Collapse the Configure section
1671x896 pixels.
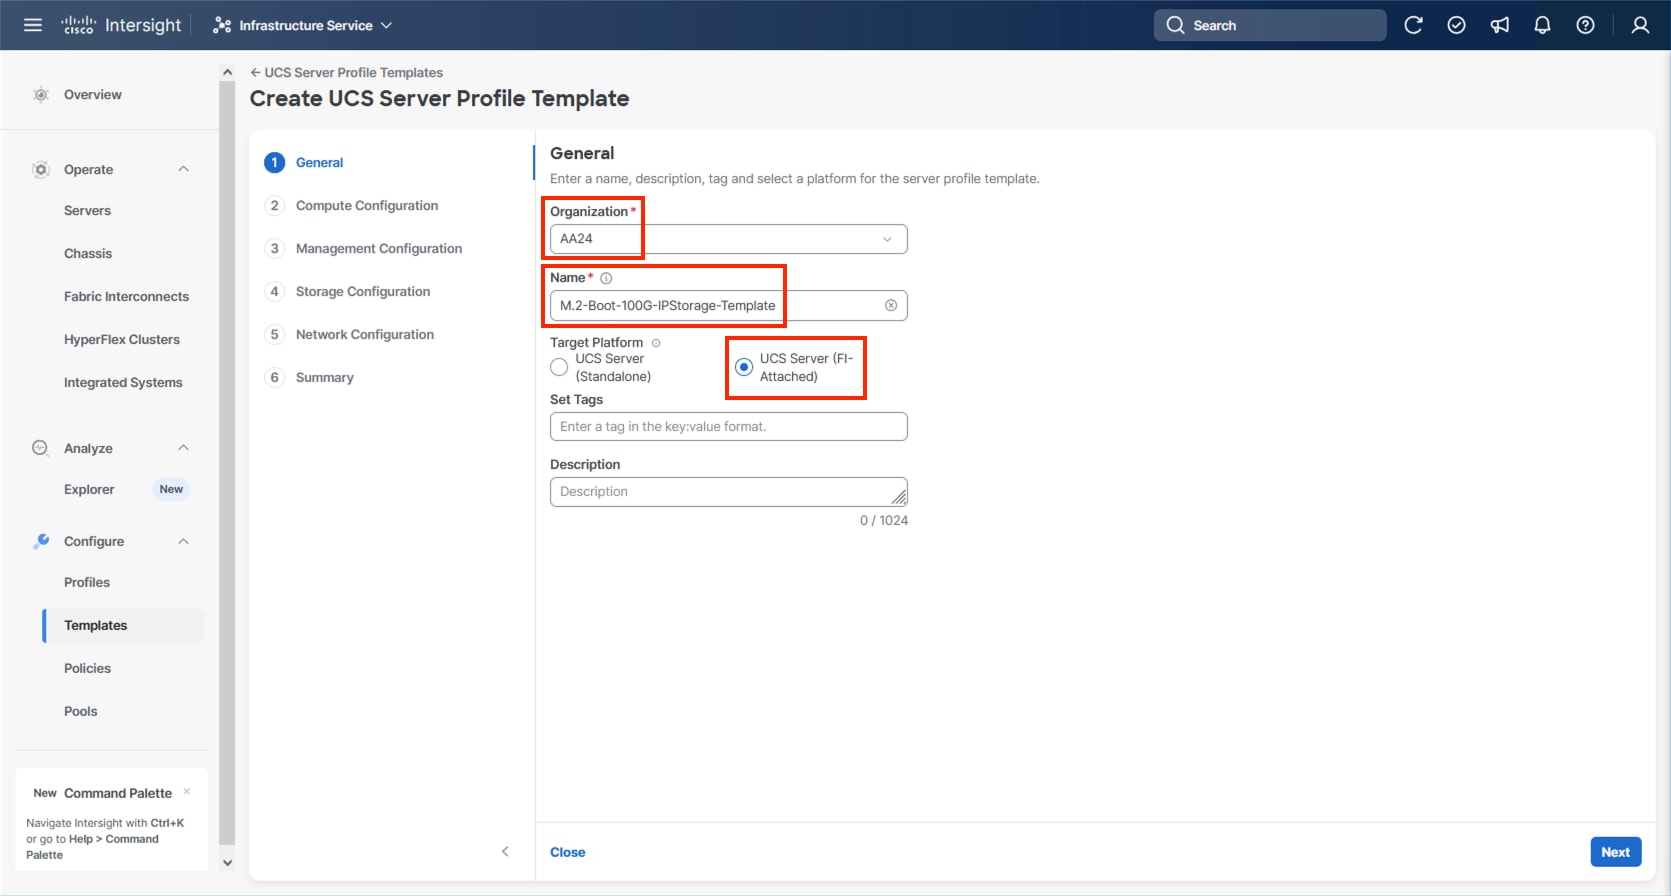(x=183, y=541)
